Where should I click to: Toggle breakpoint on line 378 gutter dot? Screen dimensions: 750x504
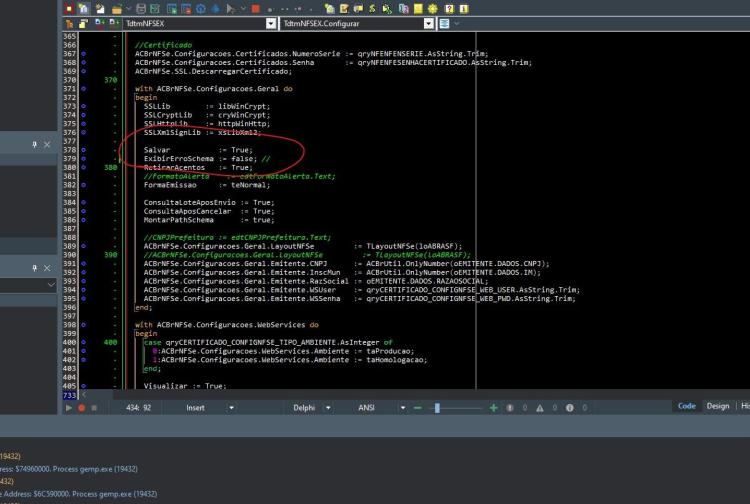[x=83, y=150]
